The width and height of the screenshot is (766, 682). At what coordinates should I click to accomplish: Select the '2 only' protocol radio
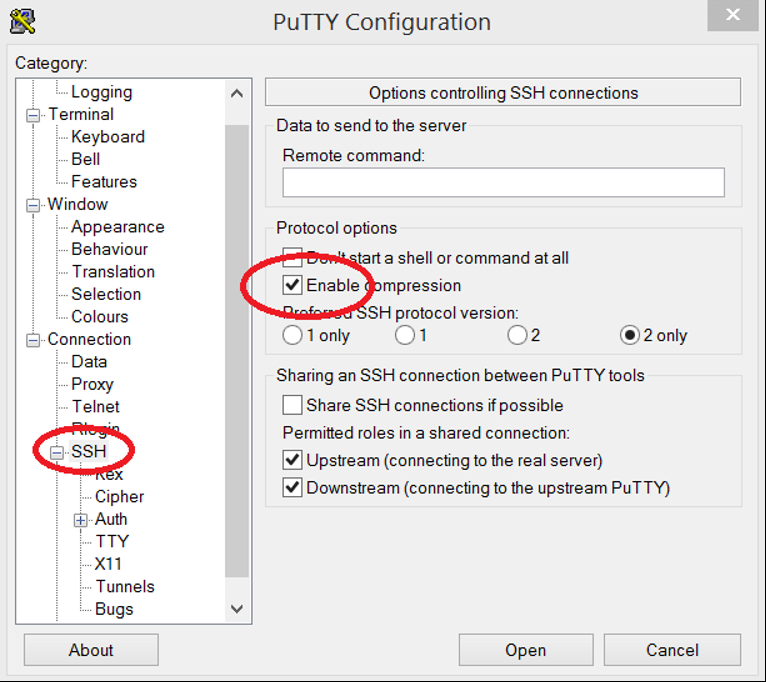630,335
